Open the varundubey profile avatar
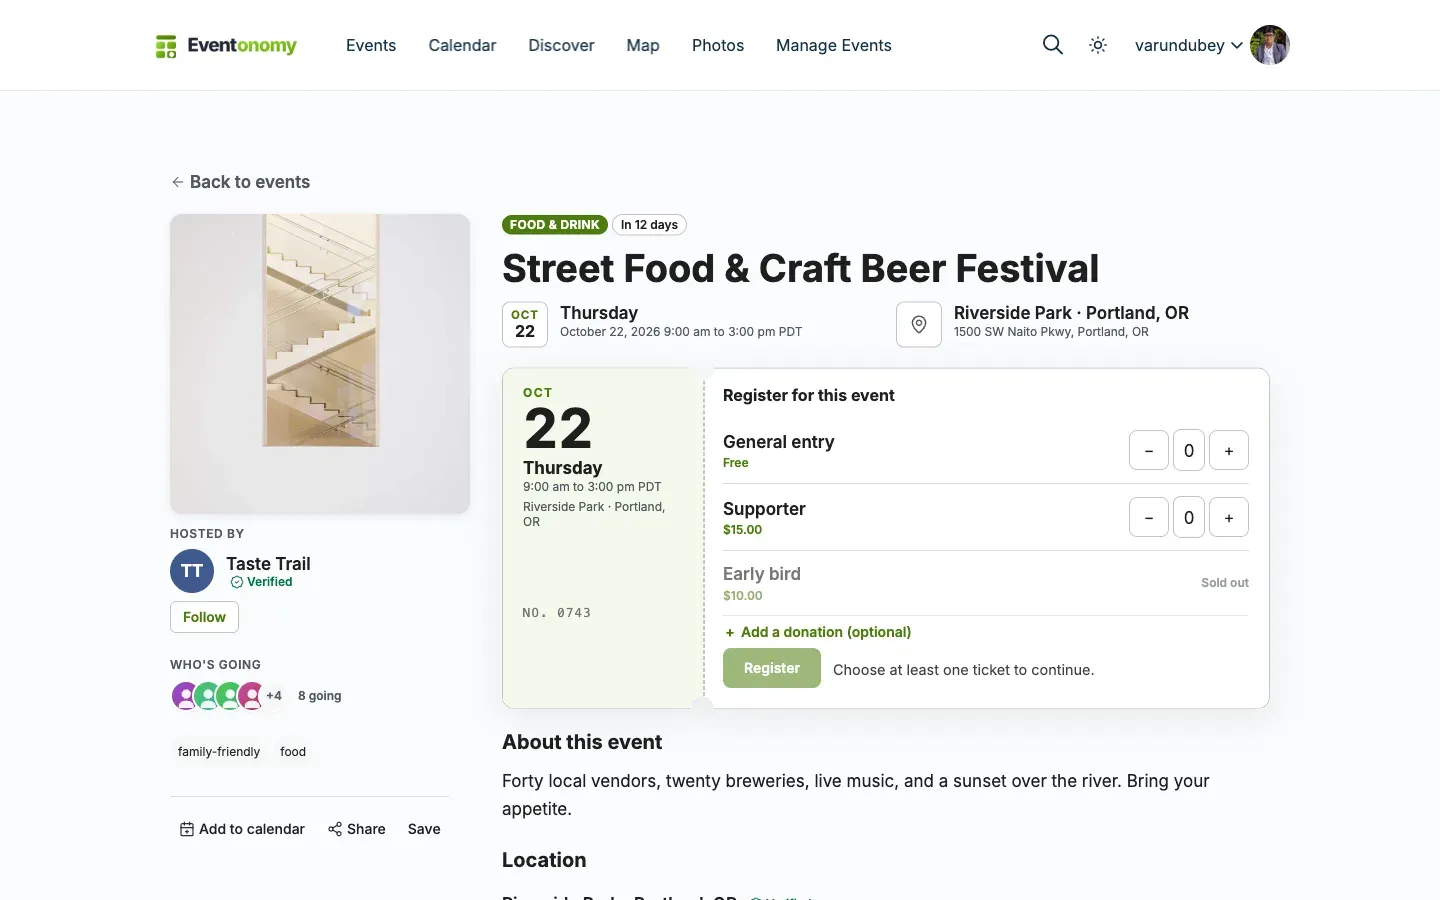1440x900 pixels. (1270, 45)
